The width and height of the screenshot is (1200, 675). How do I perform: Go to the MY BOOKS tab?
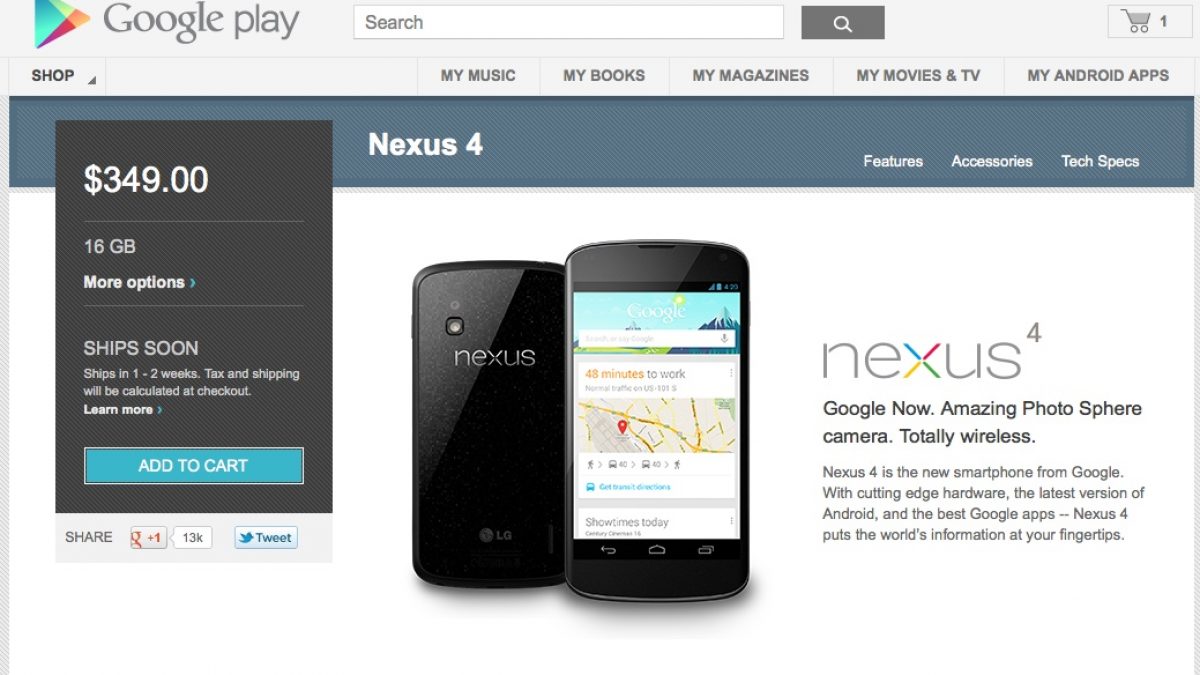[604, 75]
